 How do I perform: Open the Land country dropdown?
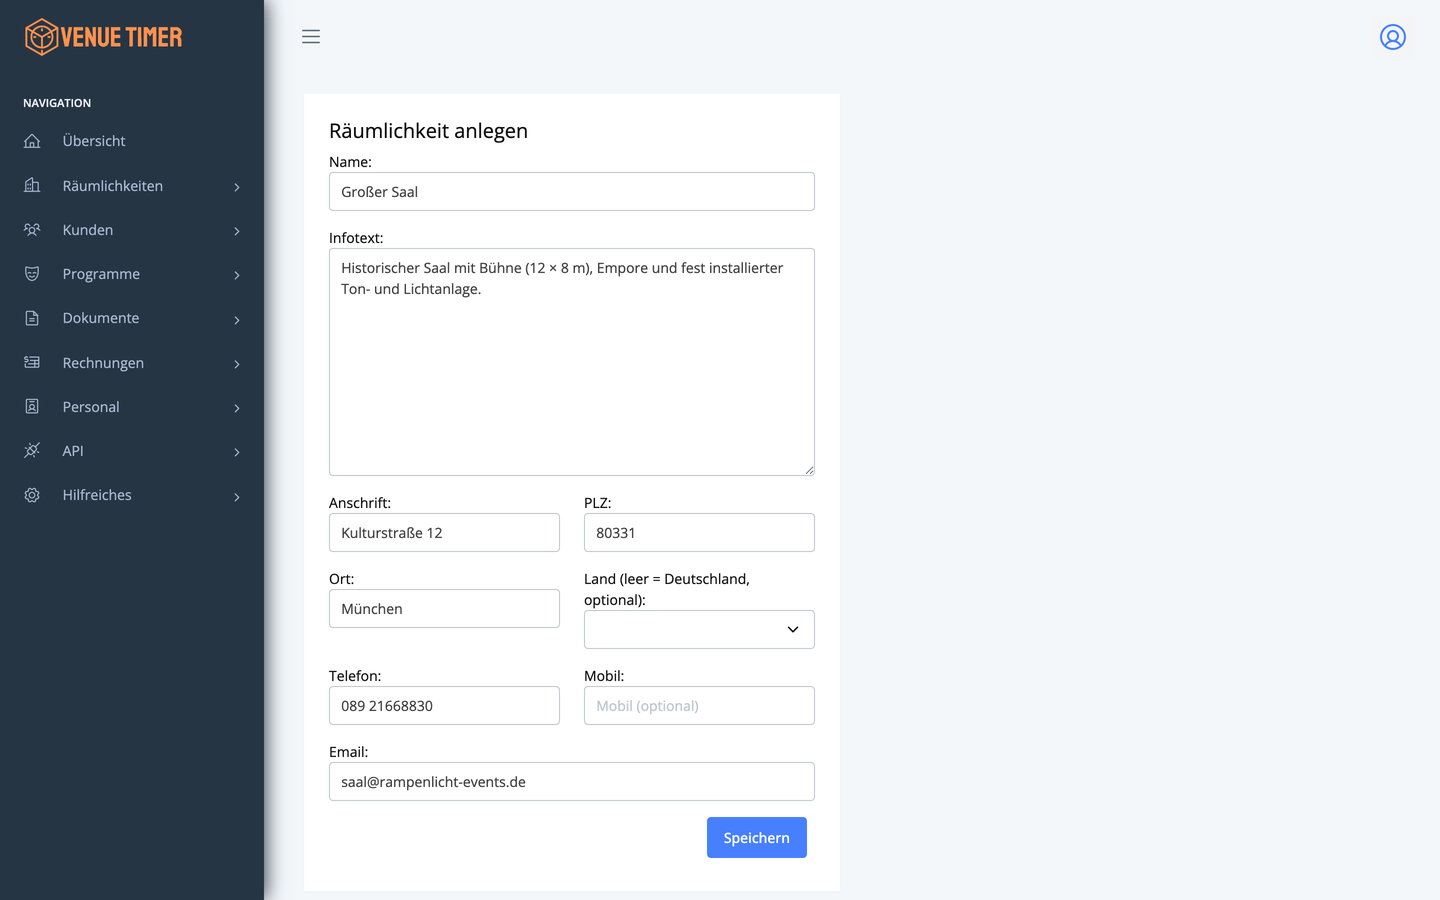(699, 629)
